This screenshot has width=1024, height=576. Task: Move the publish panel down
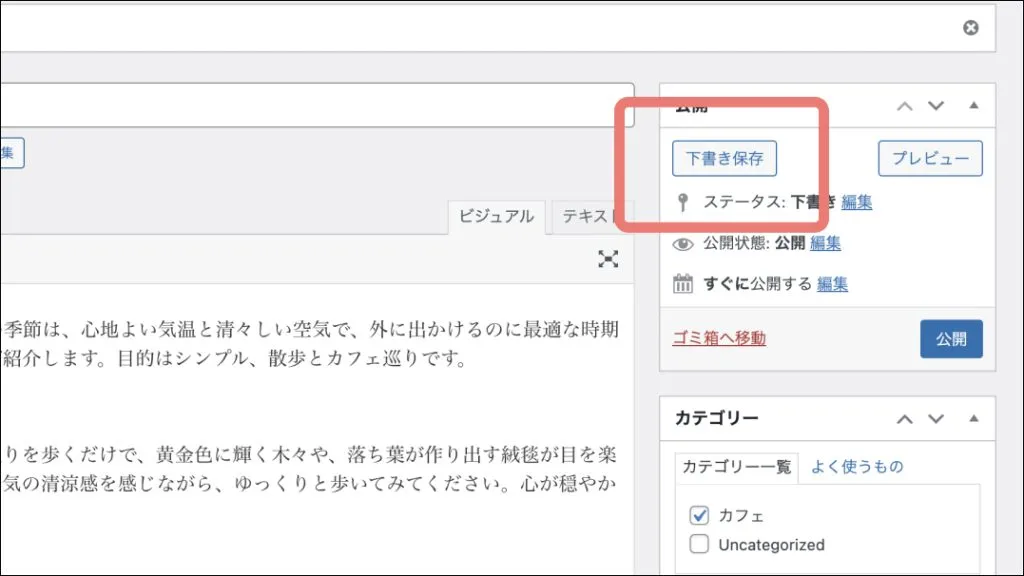coord(936,106)
